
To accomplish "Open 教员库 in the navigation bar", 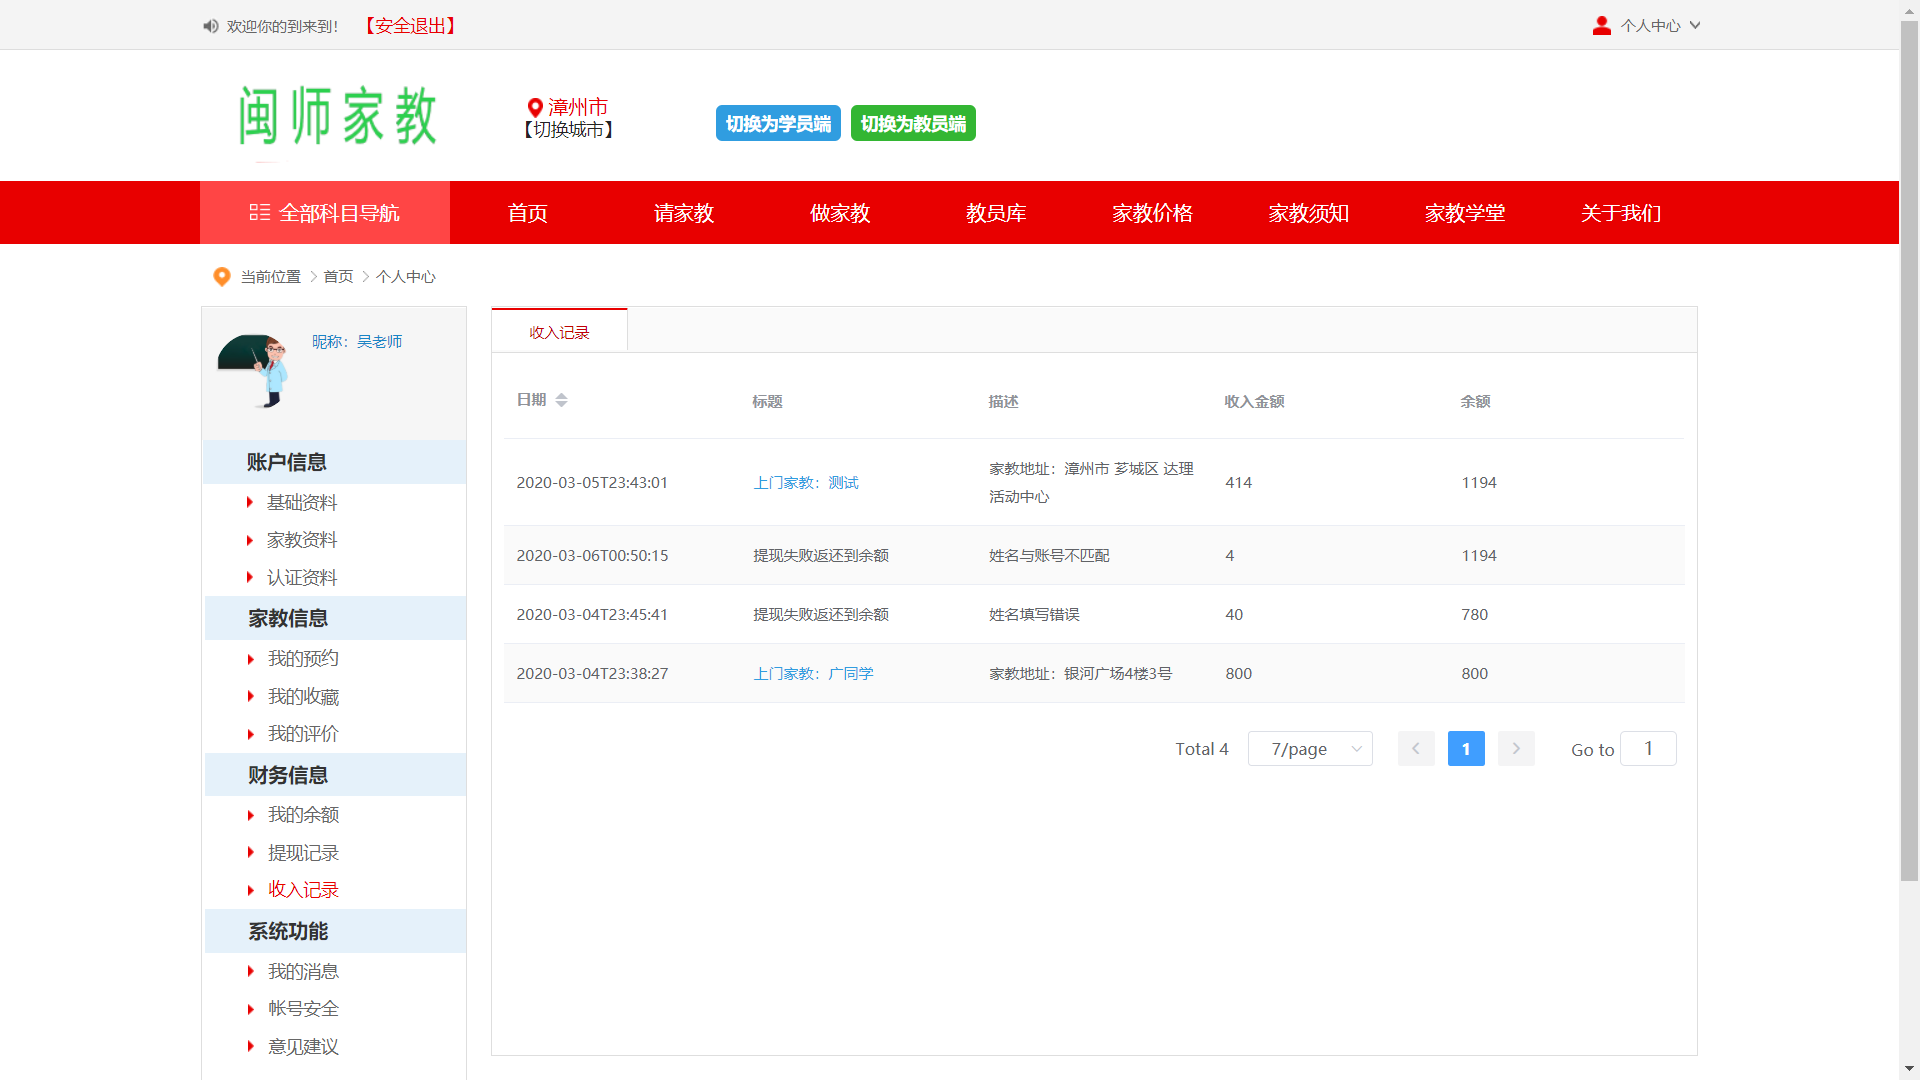I will click(996, 213).
